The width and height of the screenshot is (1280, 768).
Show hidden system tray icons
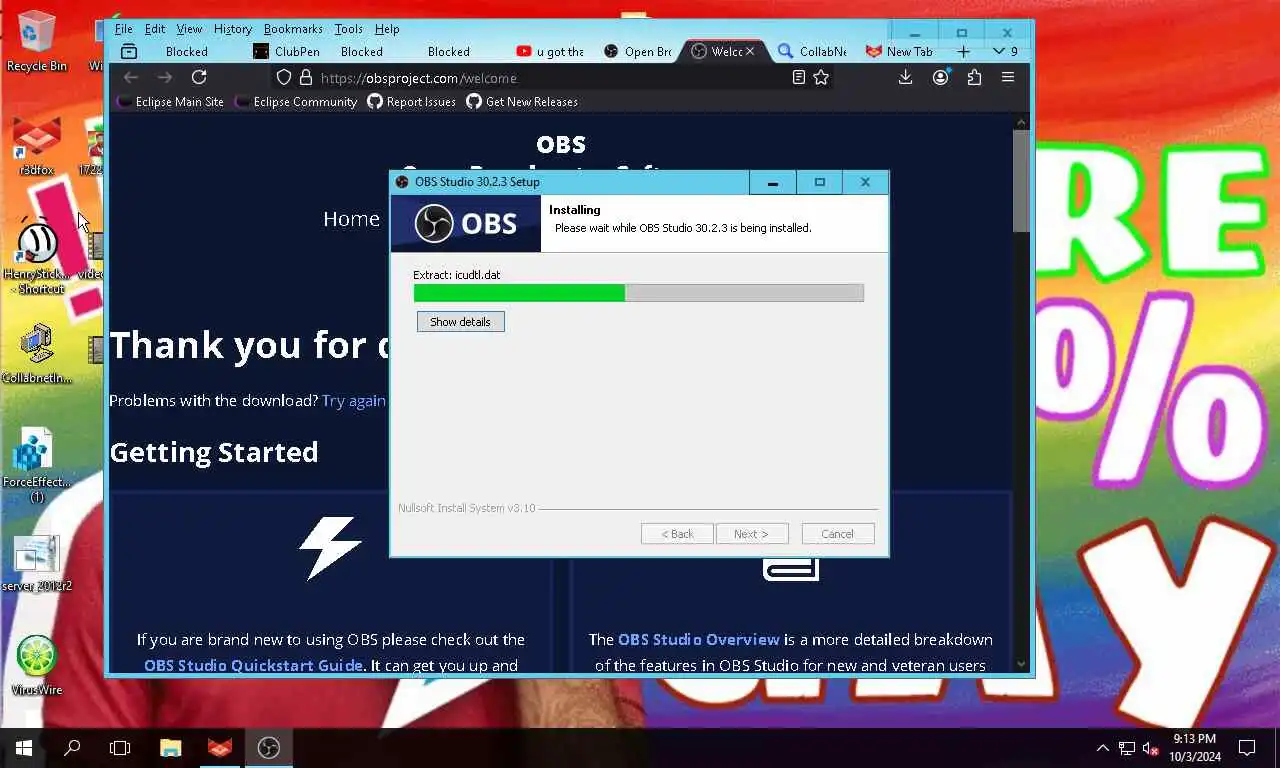pyautogui.click(x=1103, y=748)
